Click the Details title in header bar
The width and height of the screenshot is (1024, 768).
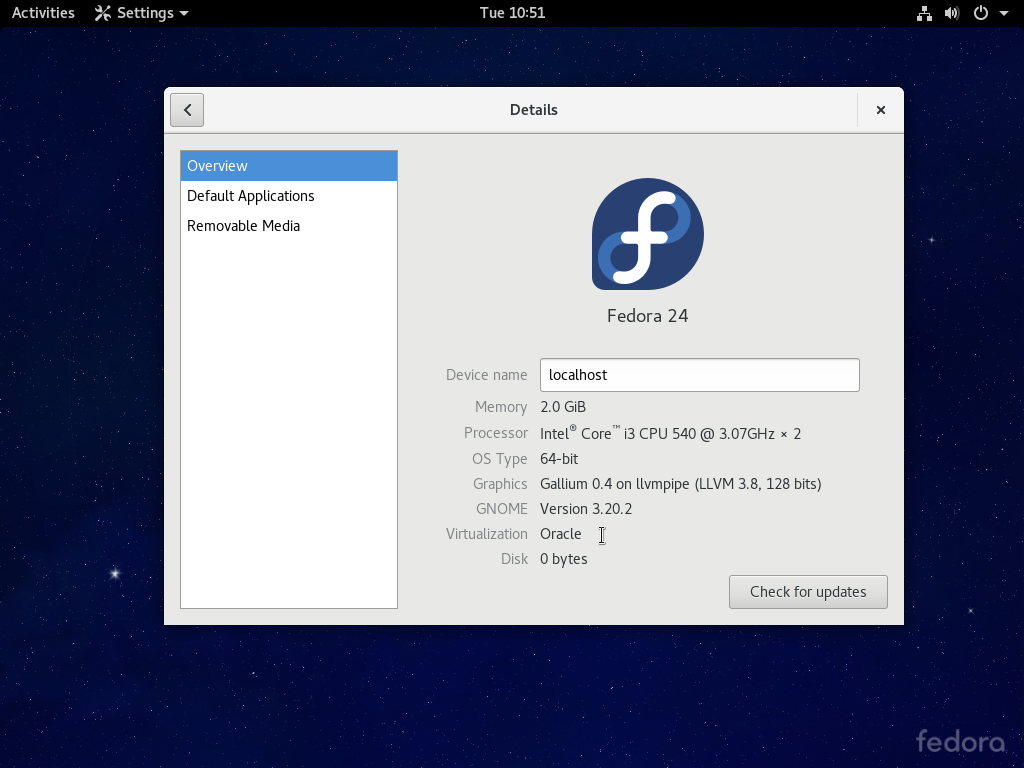[533, 110]
